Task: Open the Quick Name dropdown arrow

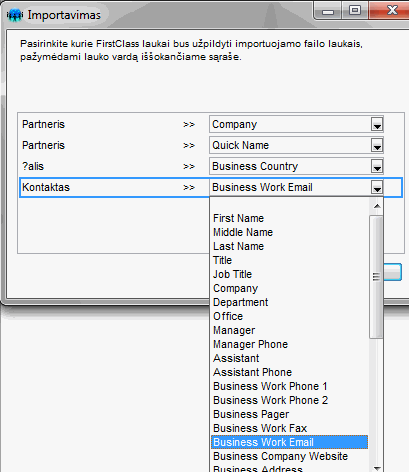Action: click(x=377, y=145)
